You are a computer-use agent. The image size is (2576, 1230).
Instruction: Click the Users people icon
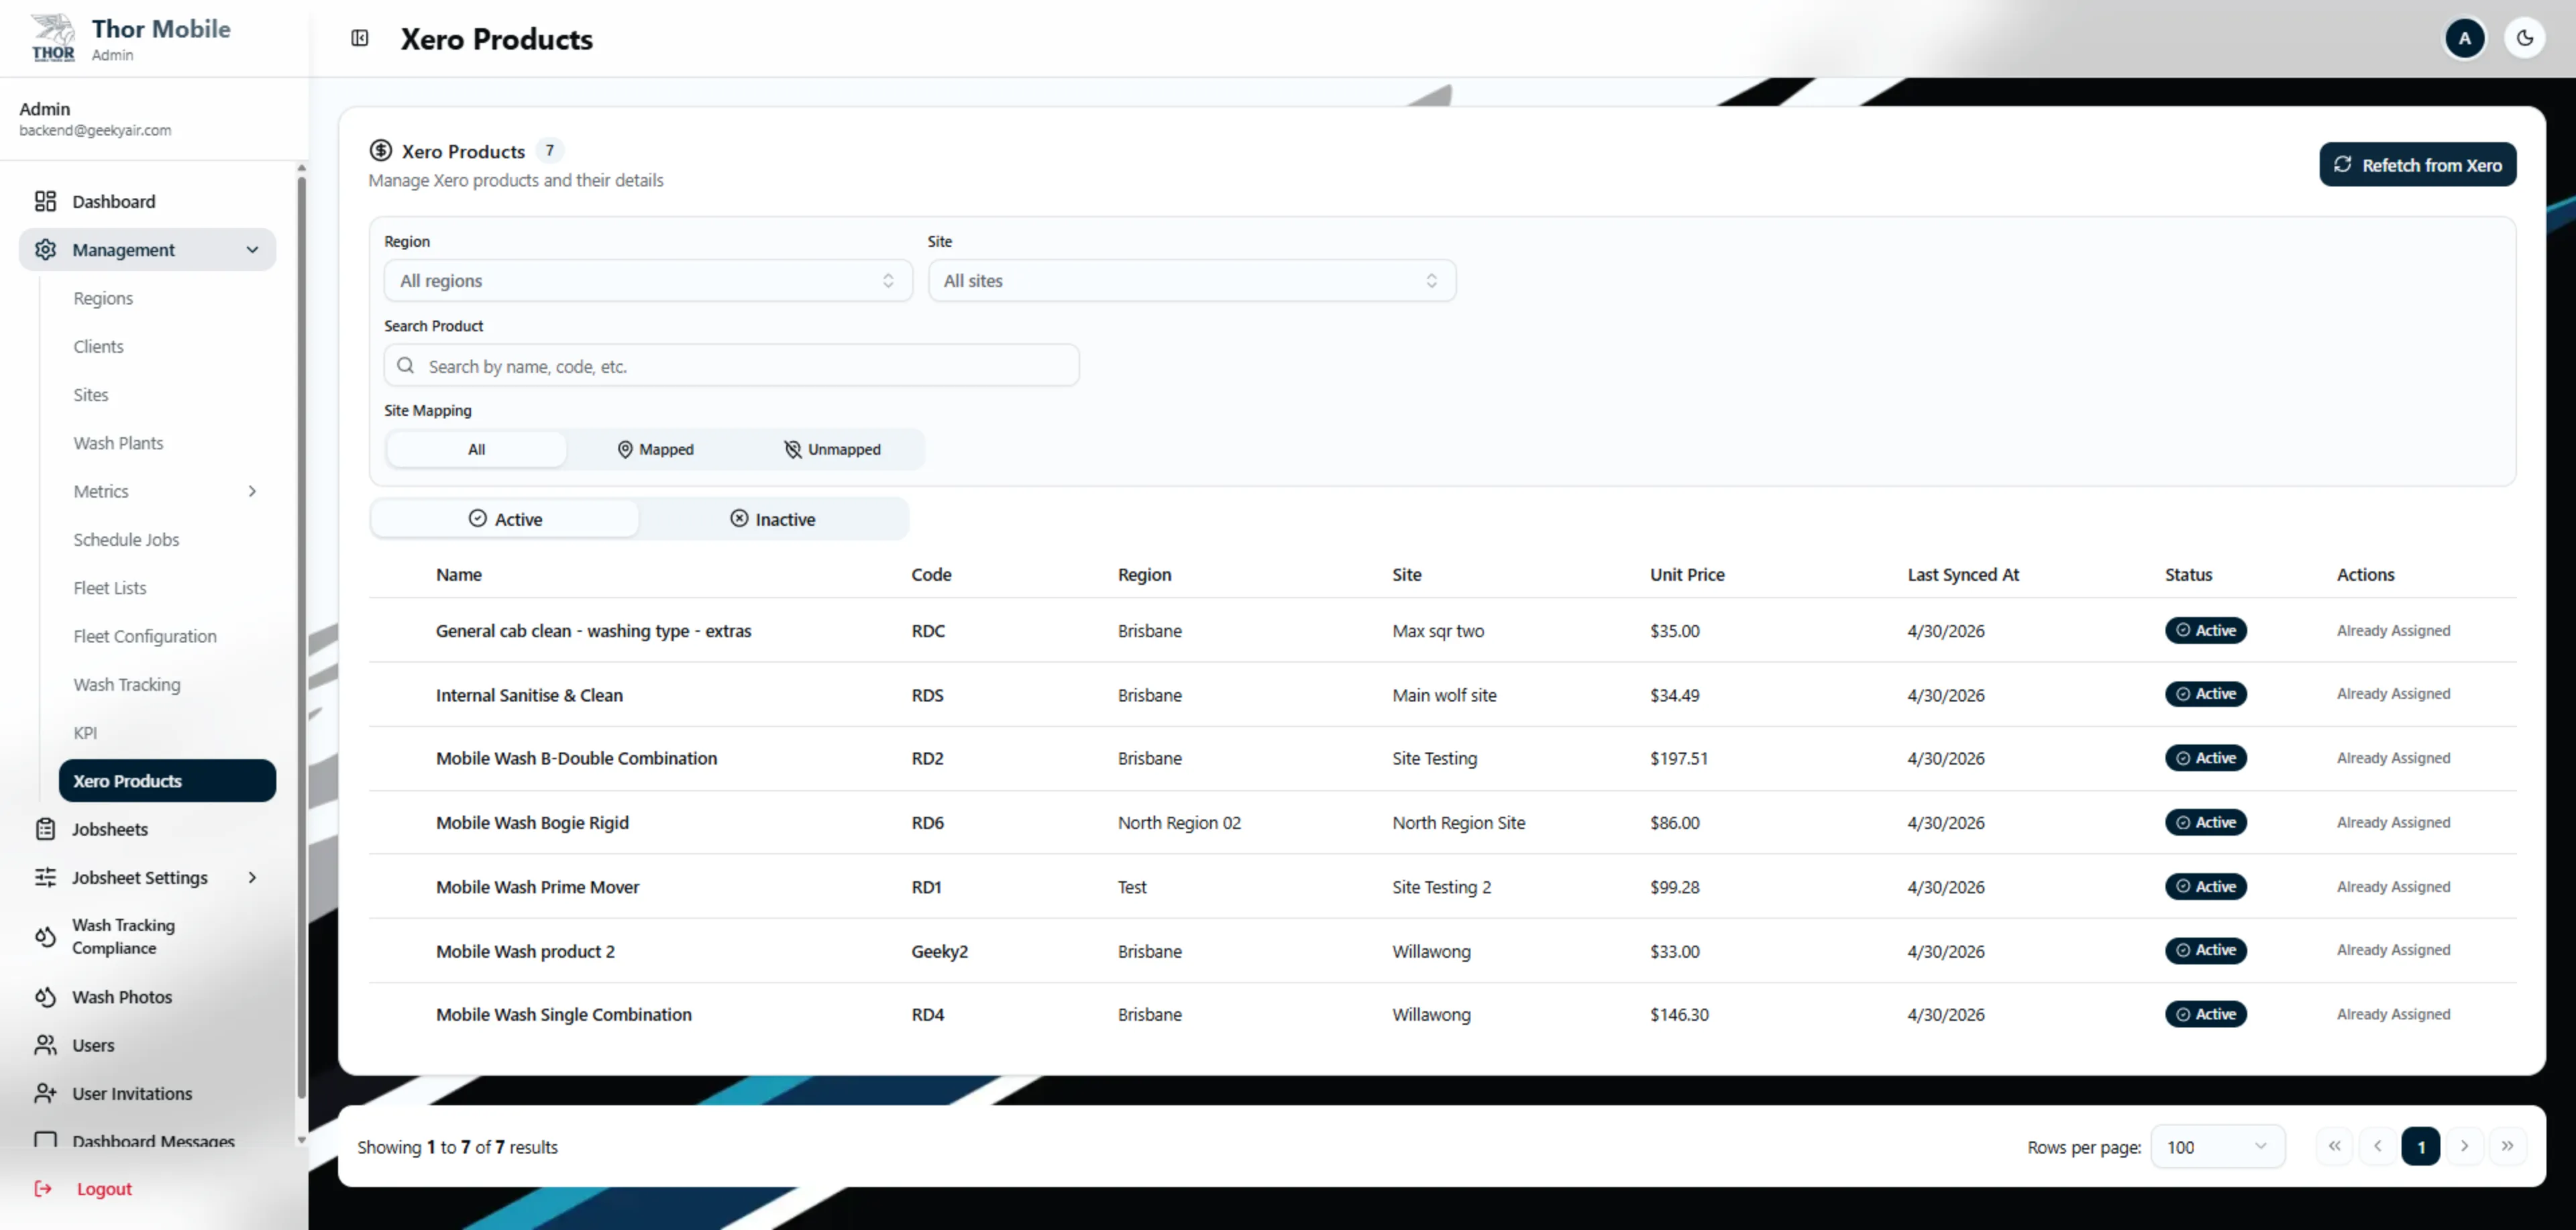(45, 1045)
